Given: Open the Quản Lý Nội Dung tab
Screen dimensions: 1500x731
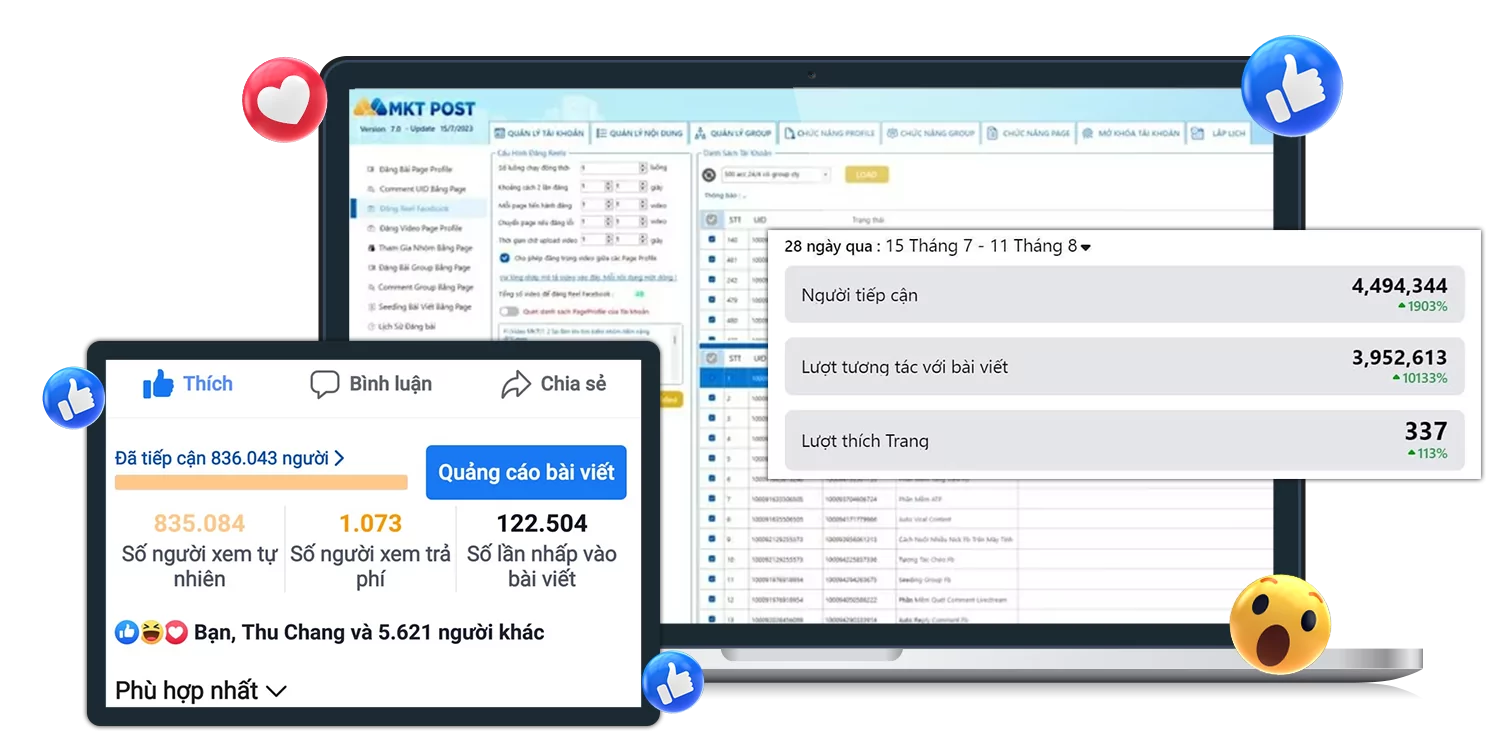Looking at the screenshot, I should click(638, 133).
